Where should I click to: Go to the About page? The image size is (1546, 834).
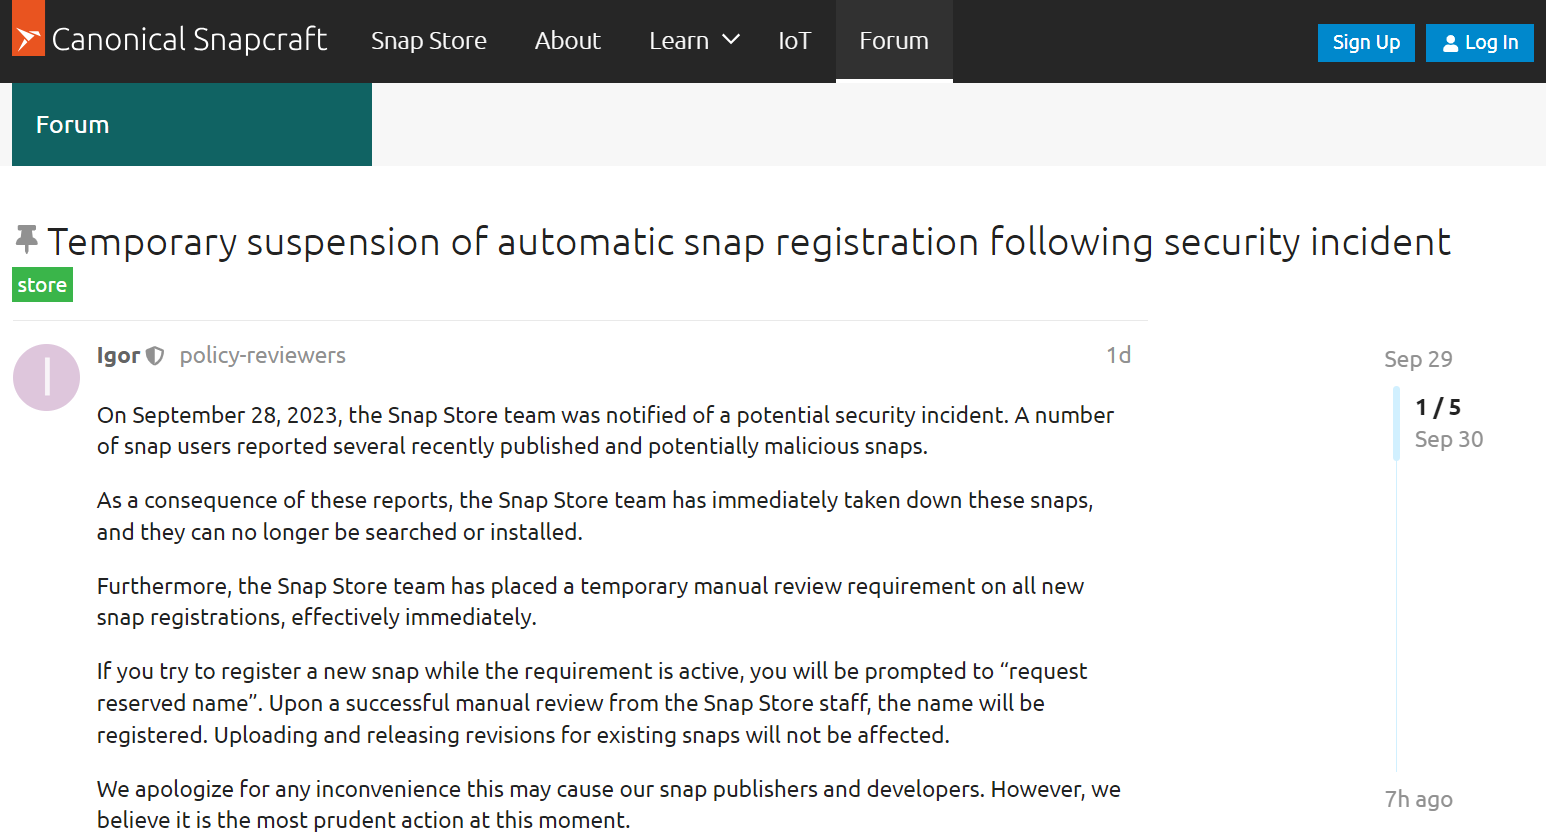click(x=567, y=41)
